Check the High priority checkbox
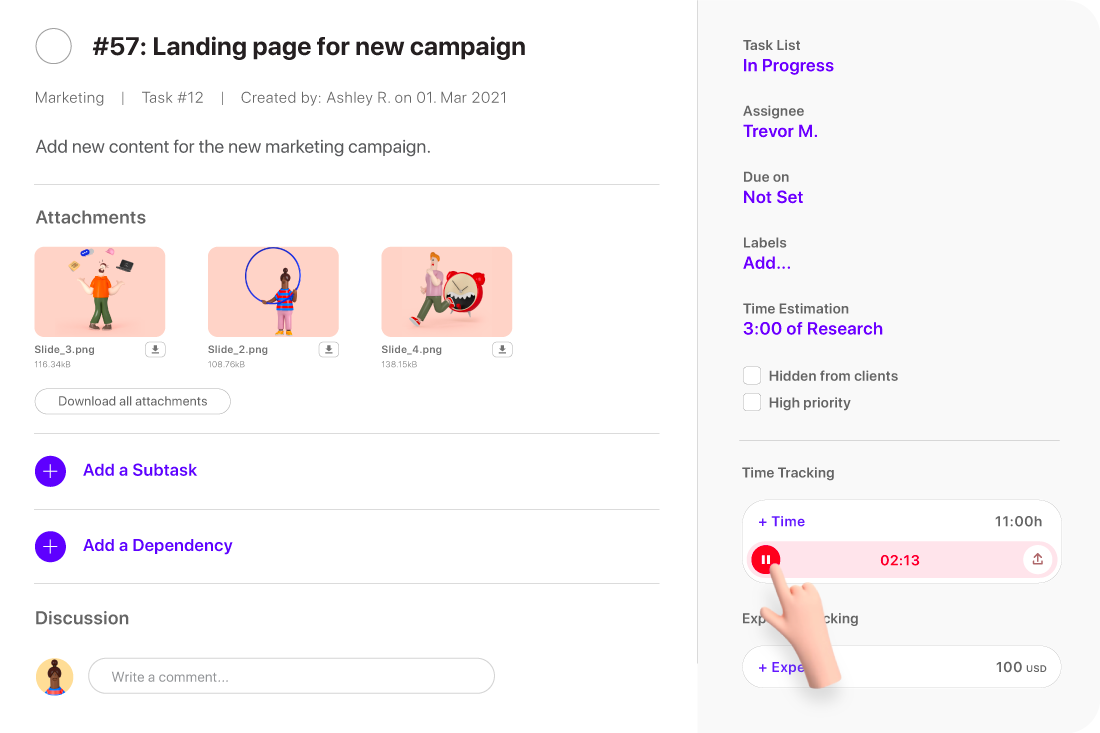Viewport: 1100px width, 733px height. (752, 402)
